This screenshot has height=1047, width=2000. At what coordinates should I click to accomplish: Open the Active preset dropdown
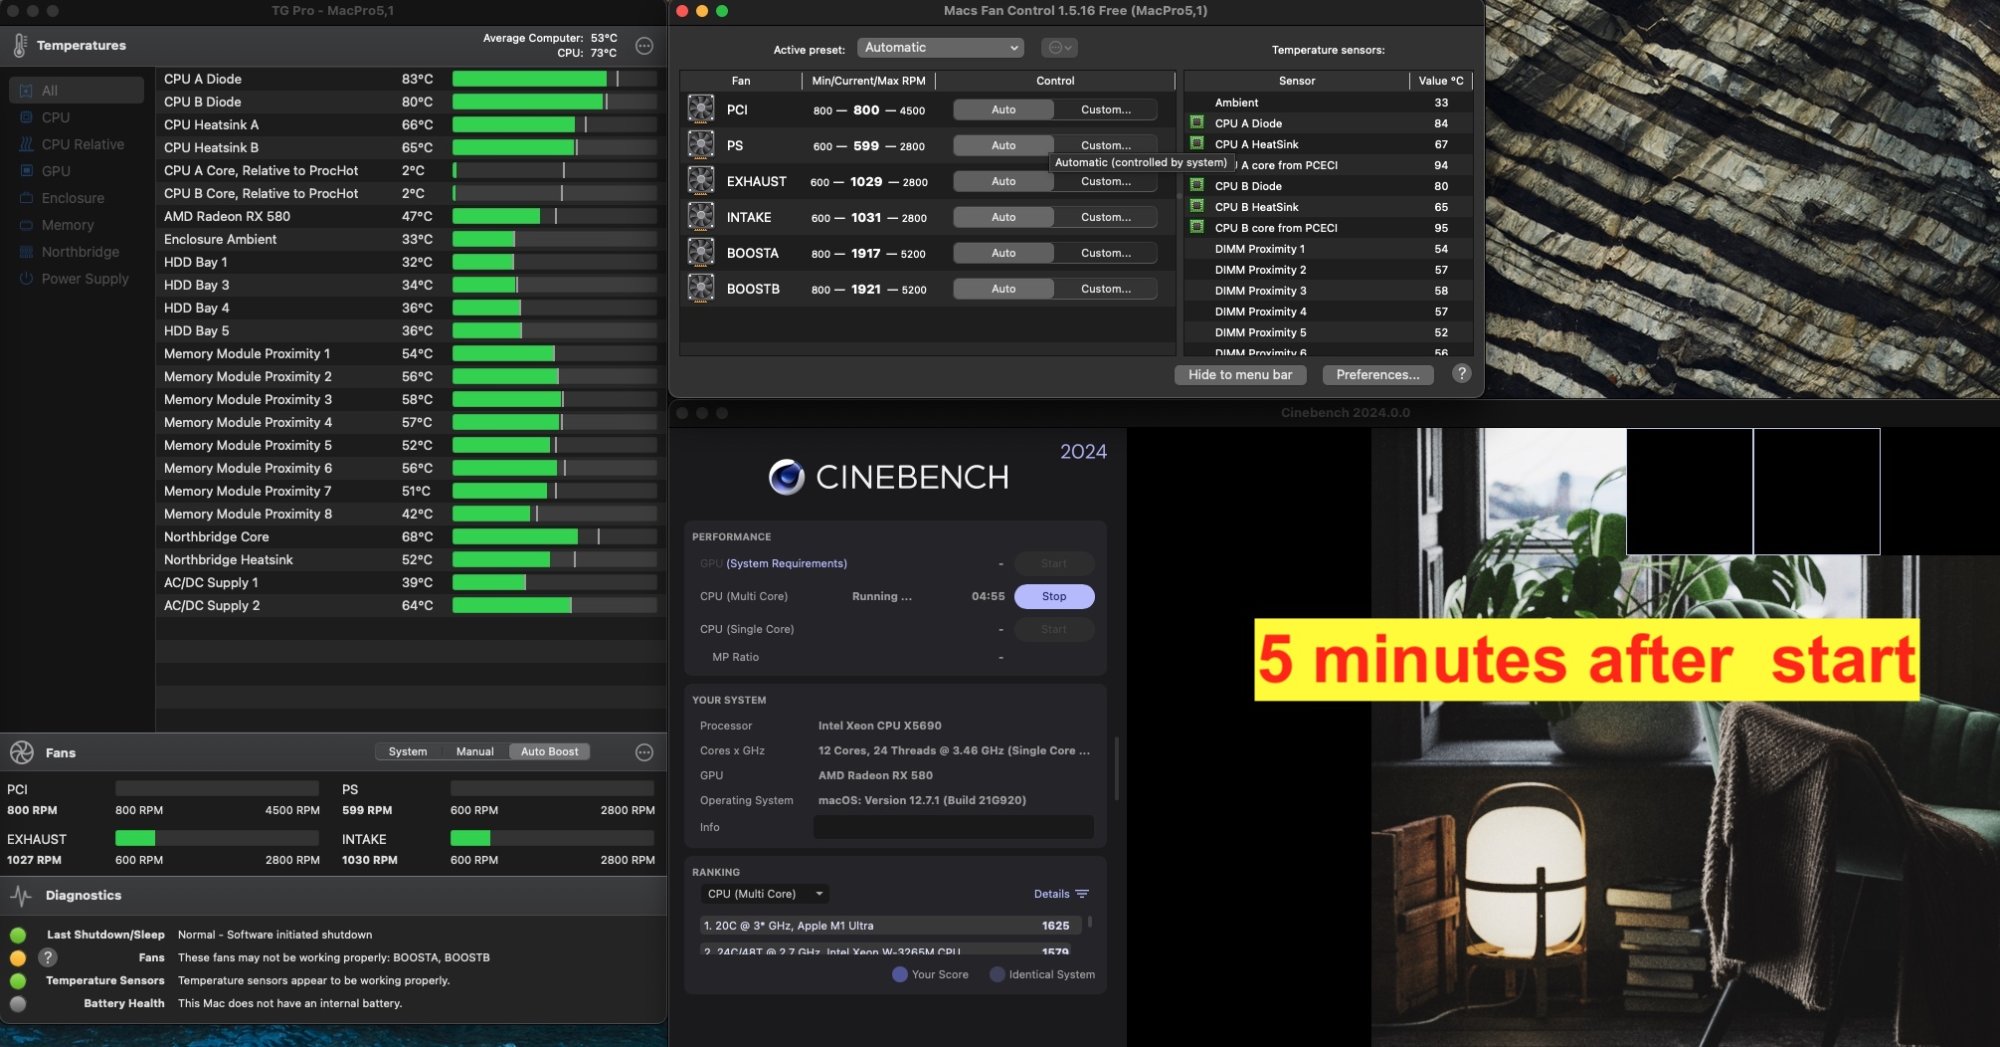point(940,48)
